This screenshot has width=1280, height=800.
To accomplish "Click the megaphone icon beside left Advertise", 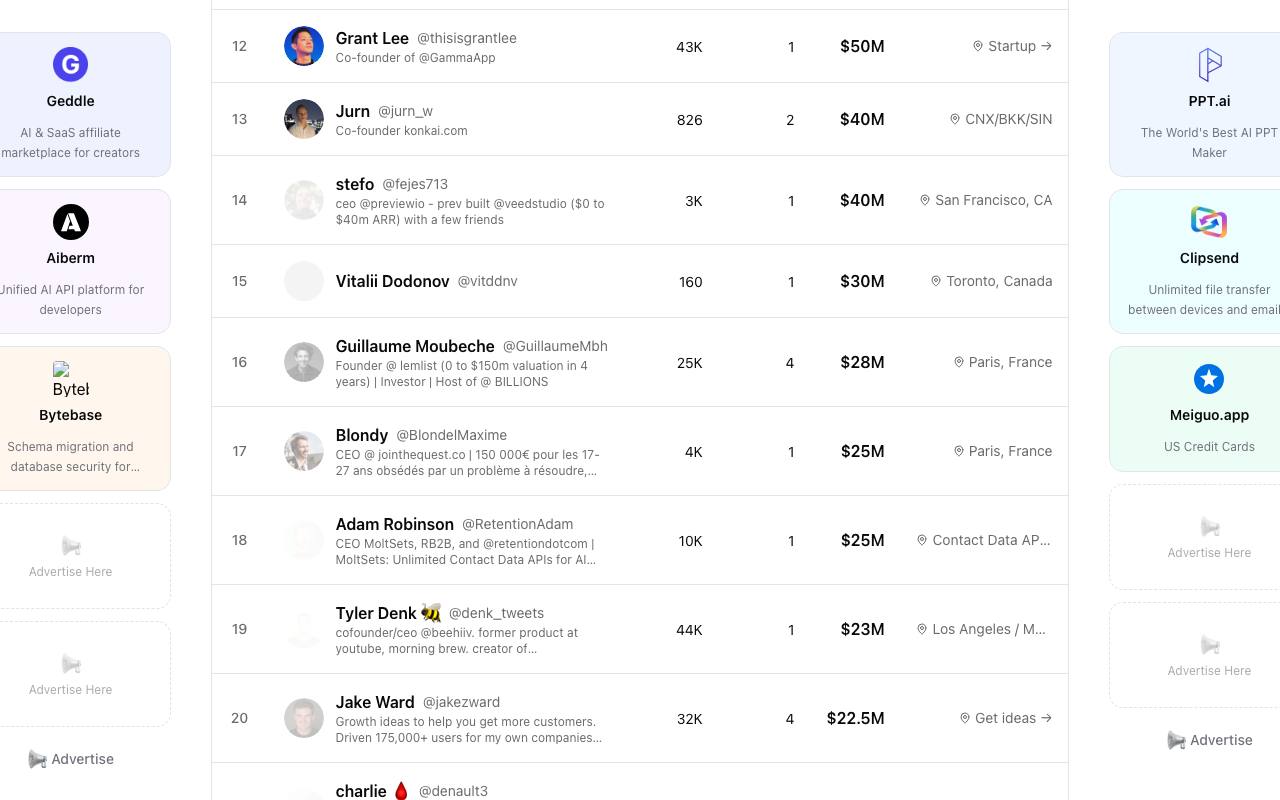I will tap(37, 759).
